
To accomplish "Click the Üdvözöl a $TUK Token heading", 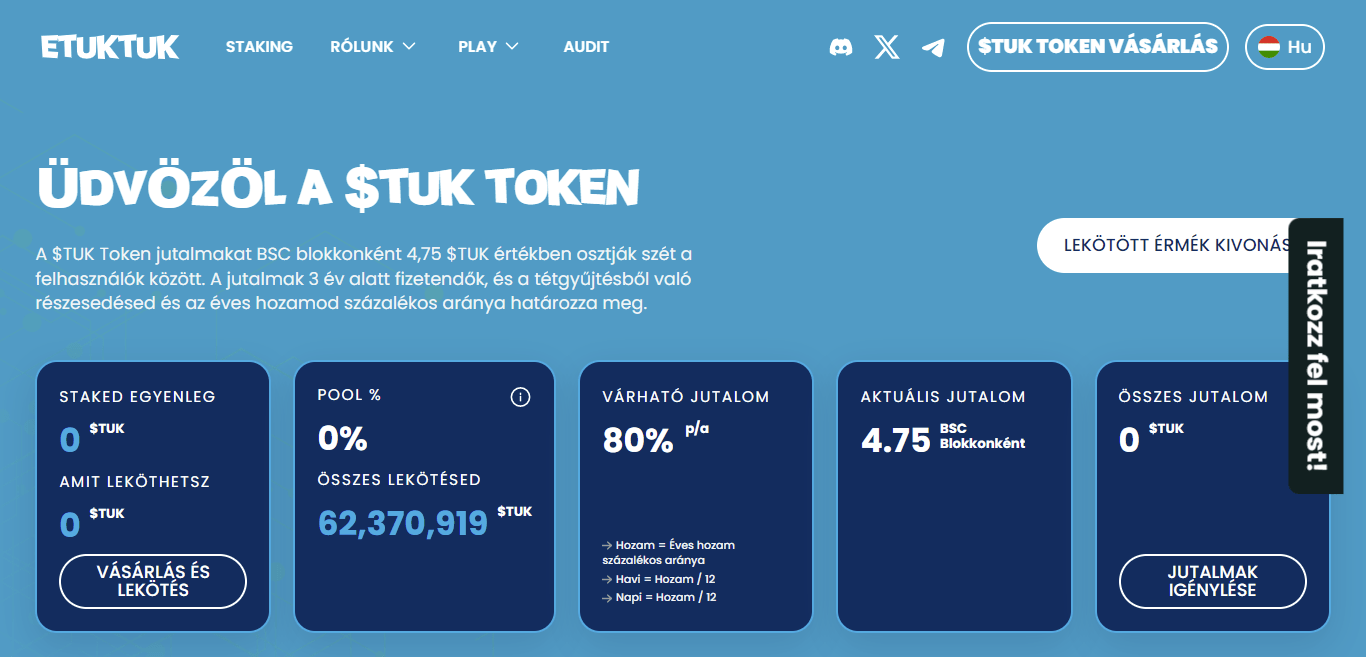I will [x=337, y=187].
